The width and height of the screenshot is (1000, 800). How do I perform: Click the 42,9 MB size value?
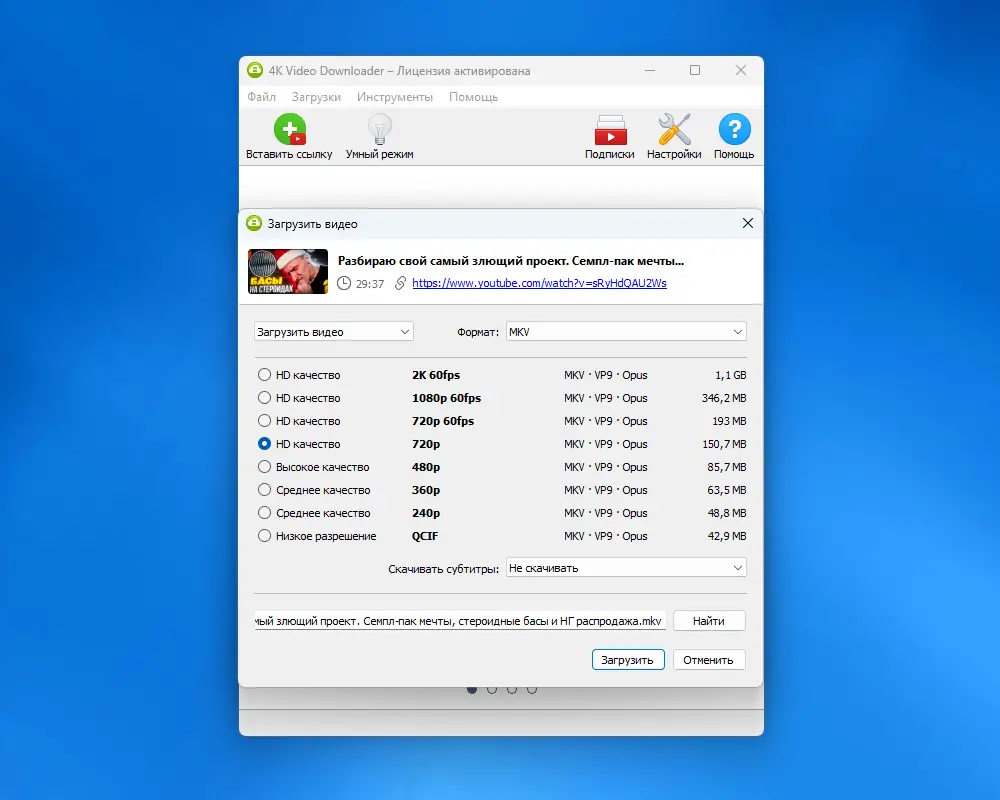coord(726,536)
